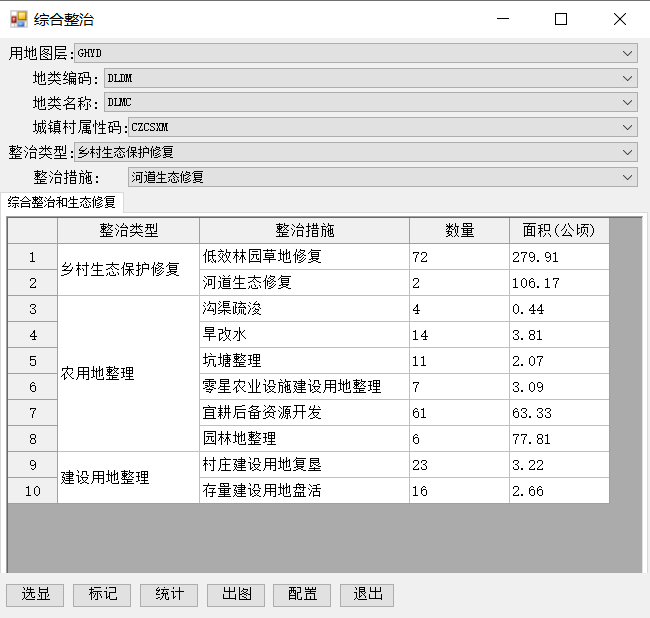Screen dimensions: 650x618
Task: Click the 退出 button
Action: (x=367, y=595)
